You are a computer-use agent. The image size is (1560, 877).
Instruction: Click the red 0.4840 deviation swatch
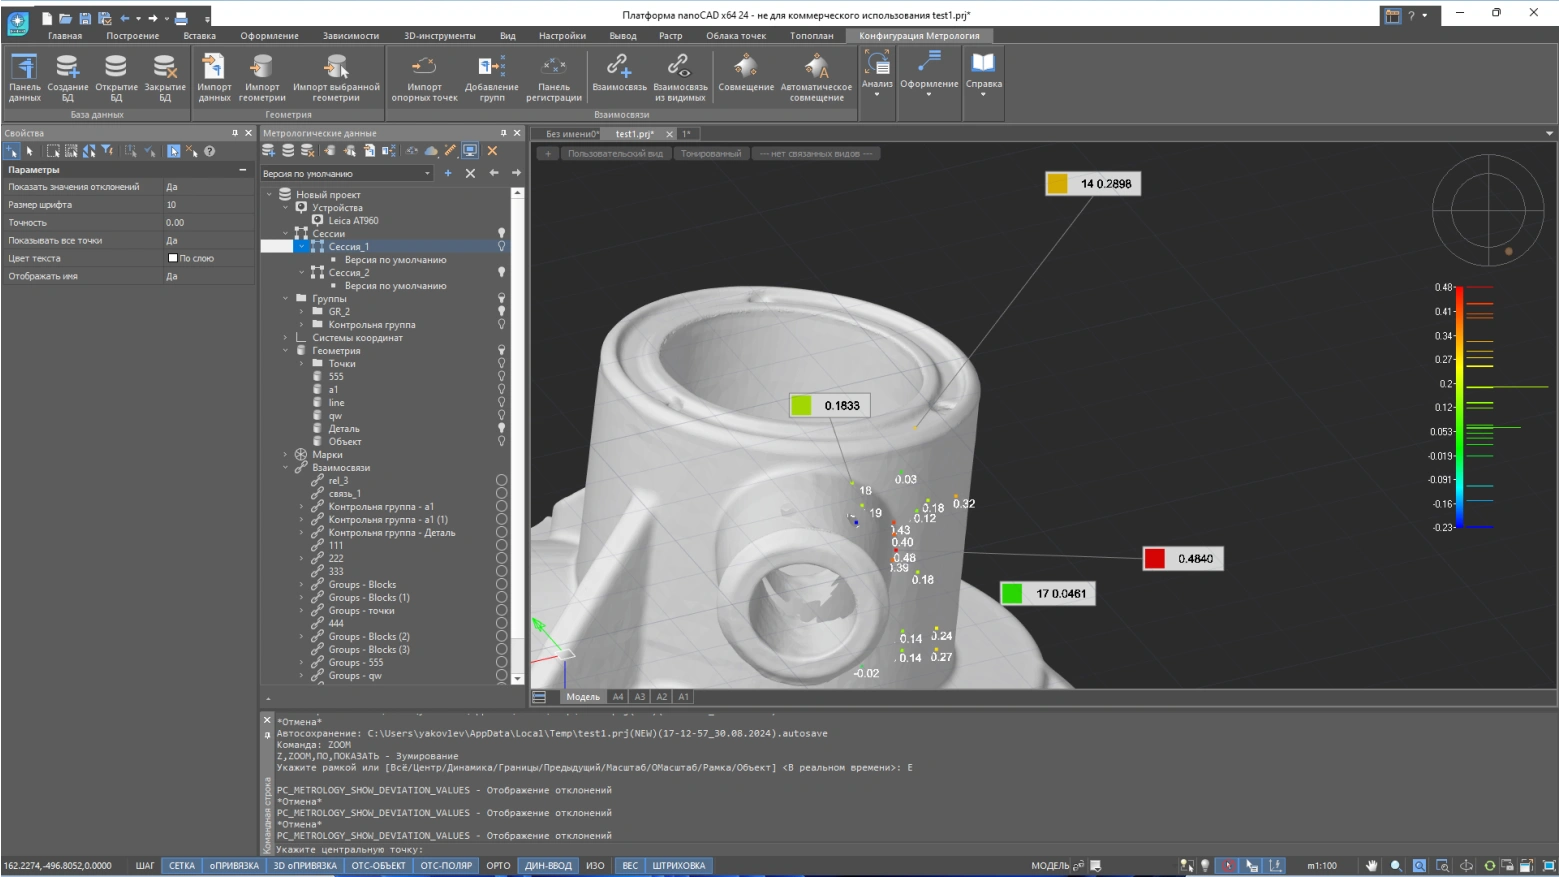[1155, 559]
